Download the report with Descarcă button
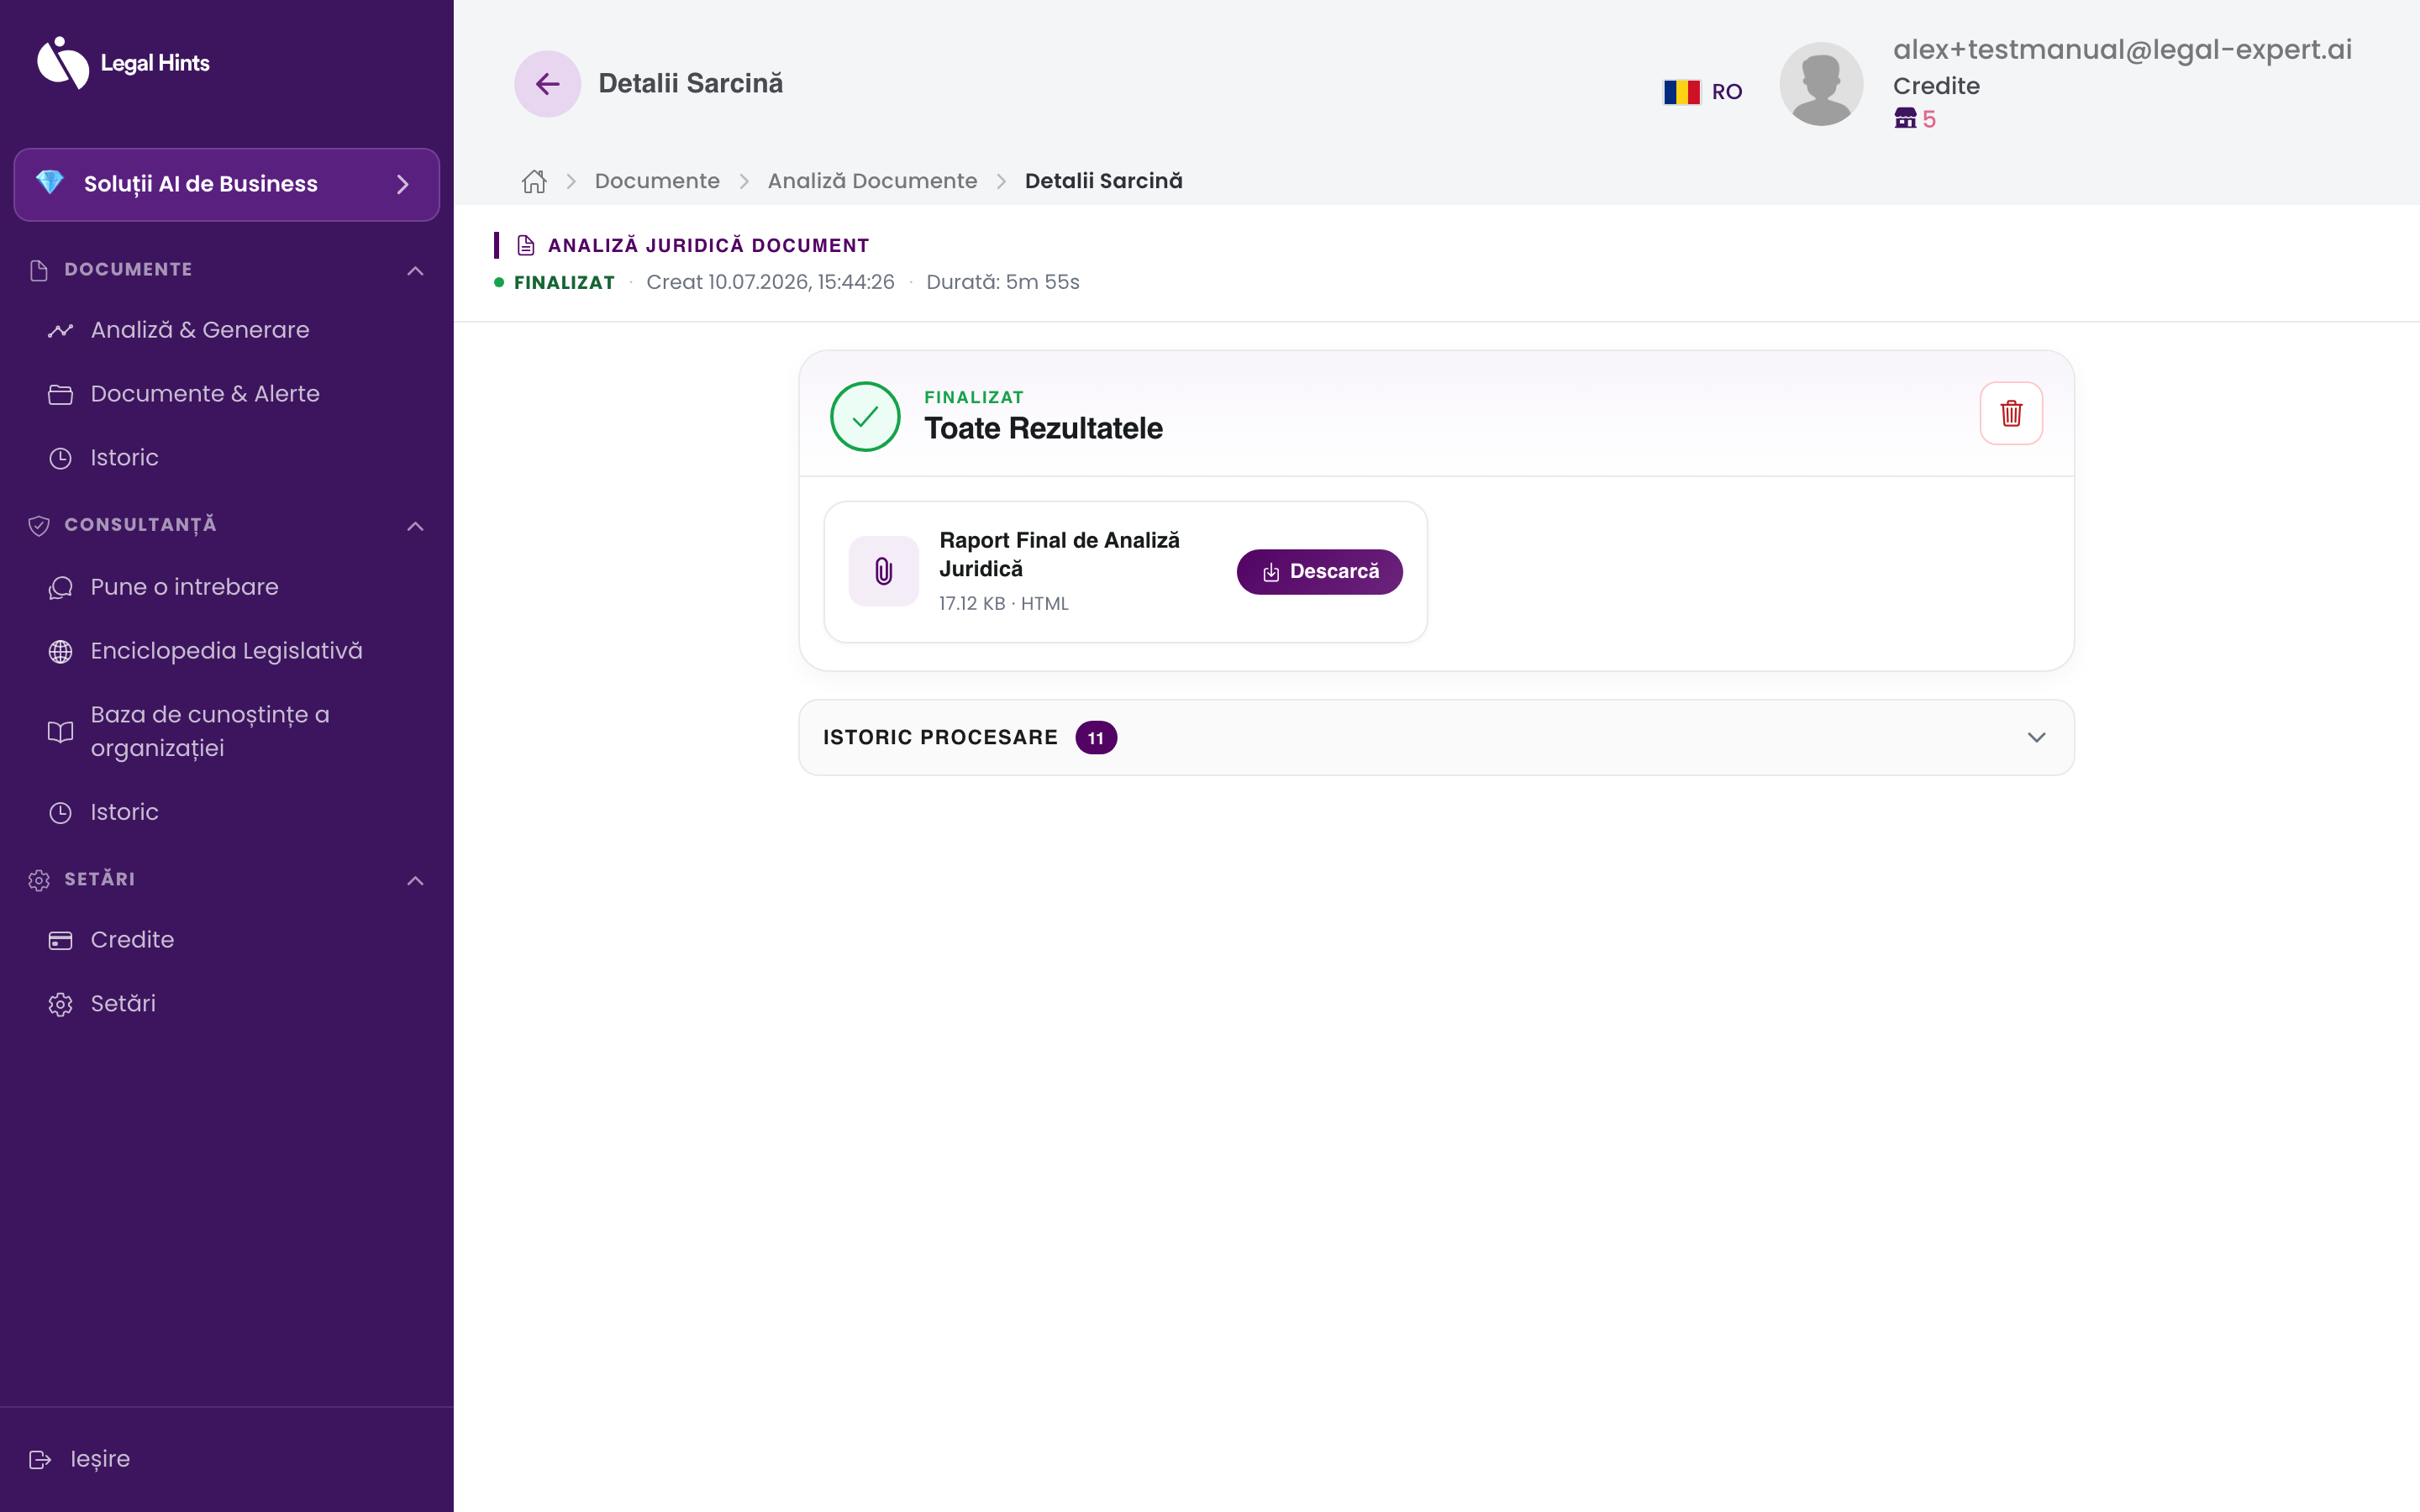 click(x=1319, y=571)
